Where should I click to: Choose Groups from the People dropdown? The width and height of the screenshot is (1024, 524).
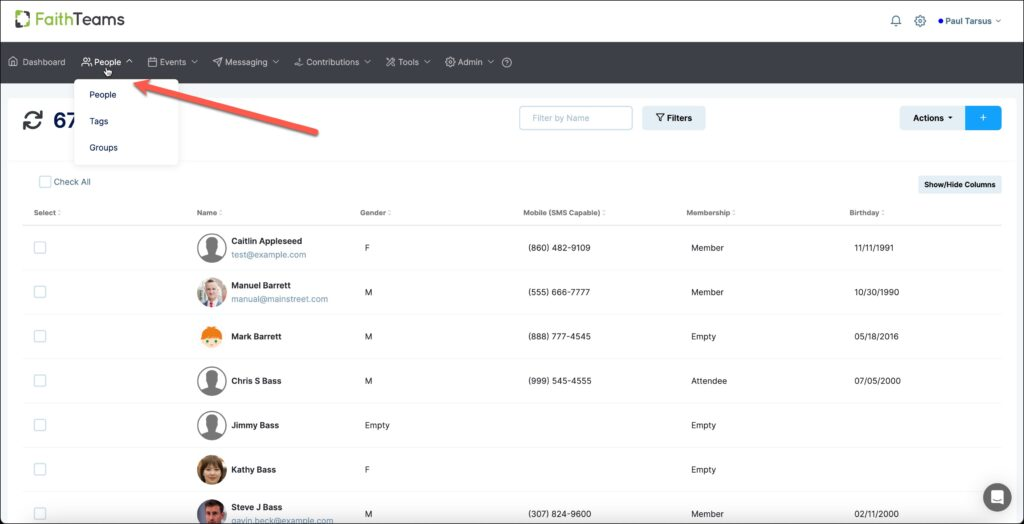coord(103,148)
